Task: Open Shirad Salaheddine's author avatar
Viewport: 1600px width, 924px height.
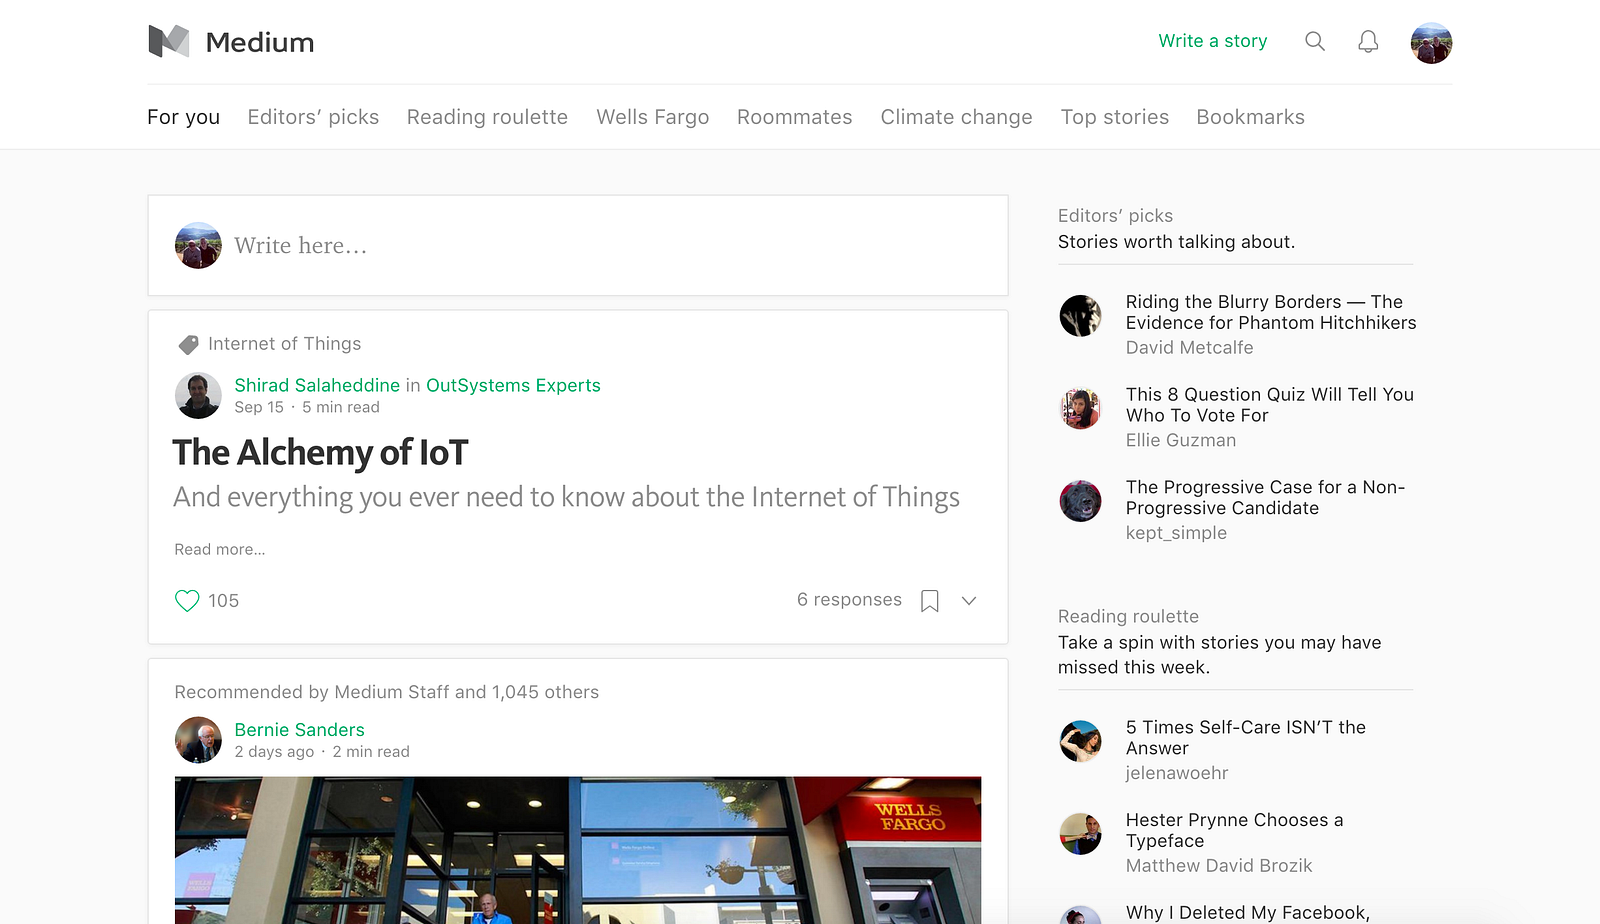Action: [198, 396]
